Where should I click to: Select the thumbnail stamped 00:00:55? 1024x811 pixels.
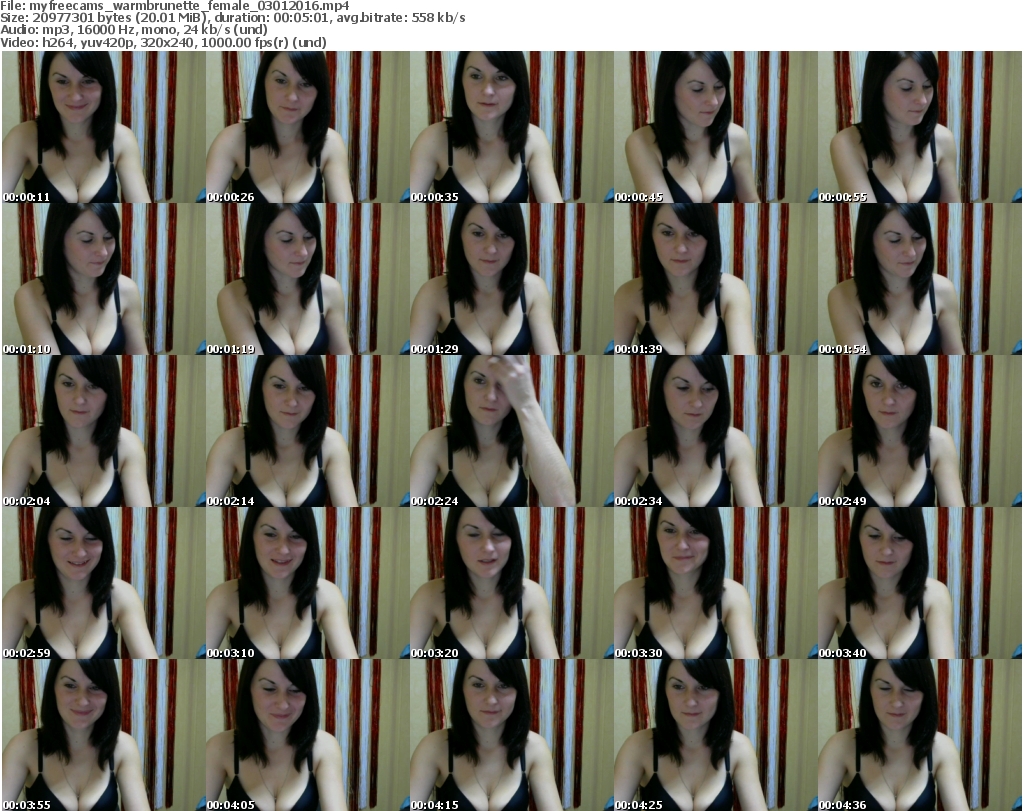click(x=920, y=127)
